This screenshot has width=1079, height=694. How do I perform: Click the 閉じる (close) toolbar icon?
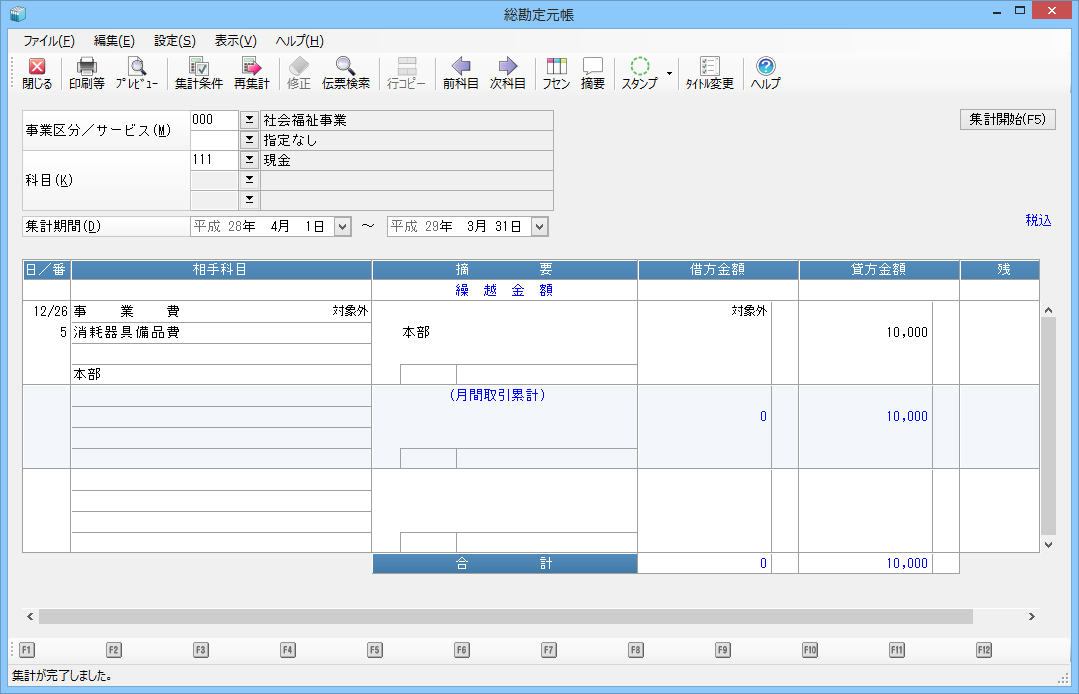37,74
